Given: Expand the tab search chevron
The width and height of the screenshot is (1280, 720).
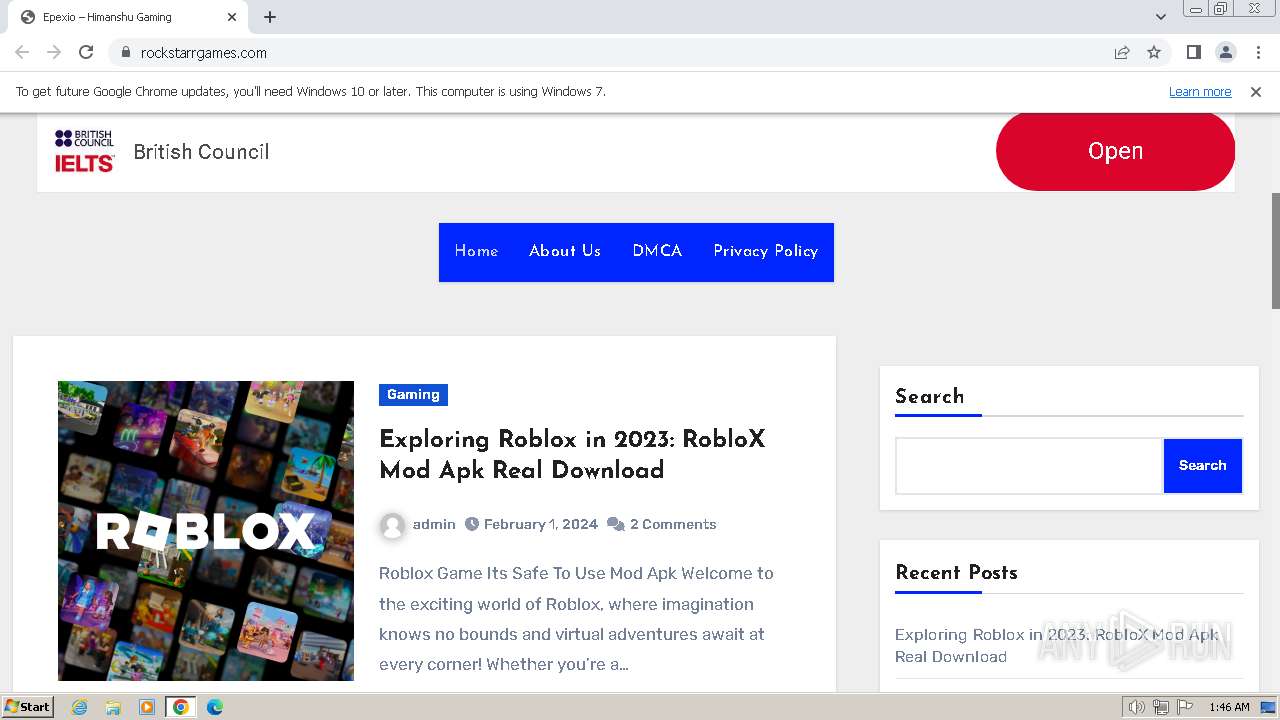Looking at the screenshot, I should [x=1160, y=17].
